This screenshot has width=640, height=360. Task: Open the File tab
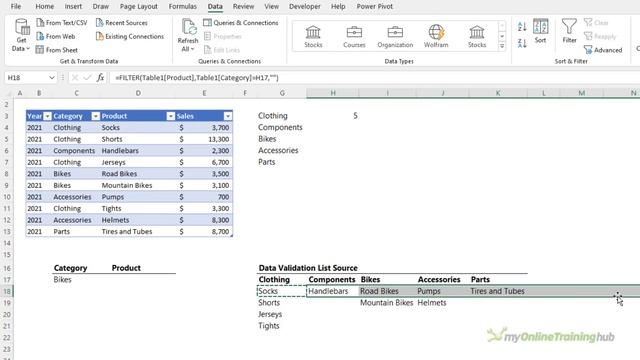pyautogui.click(x=16, y=7)
